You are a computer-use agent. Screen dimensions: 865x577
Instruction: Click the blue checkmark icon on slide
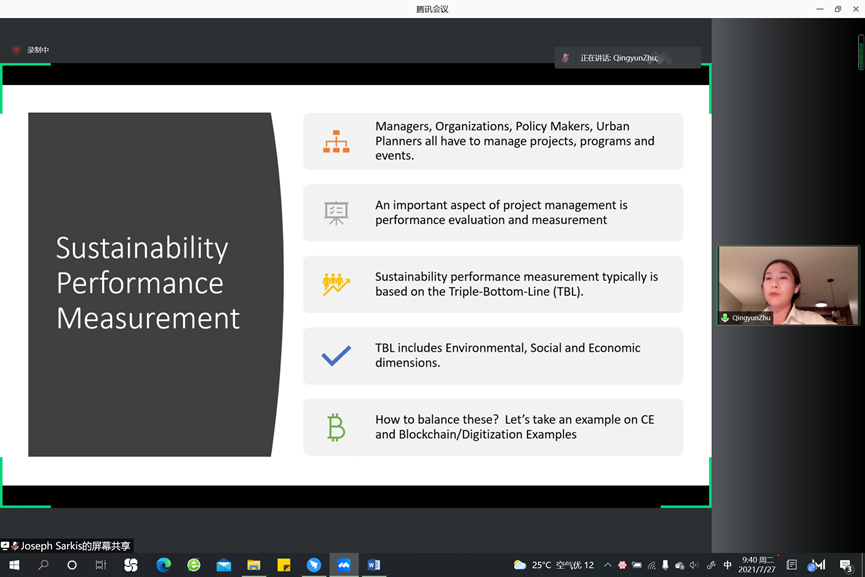(336, 356)
